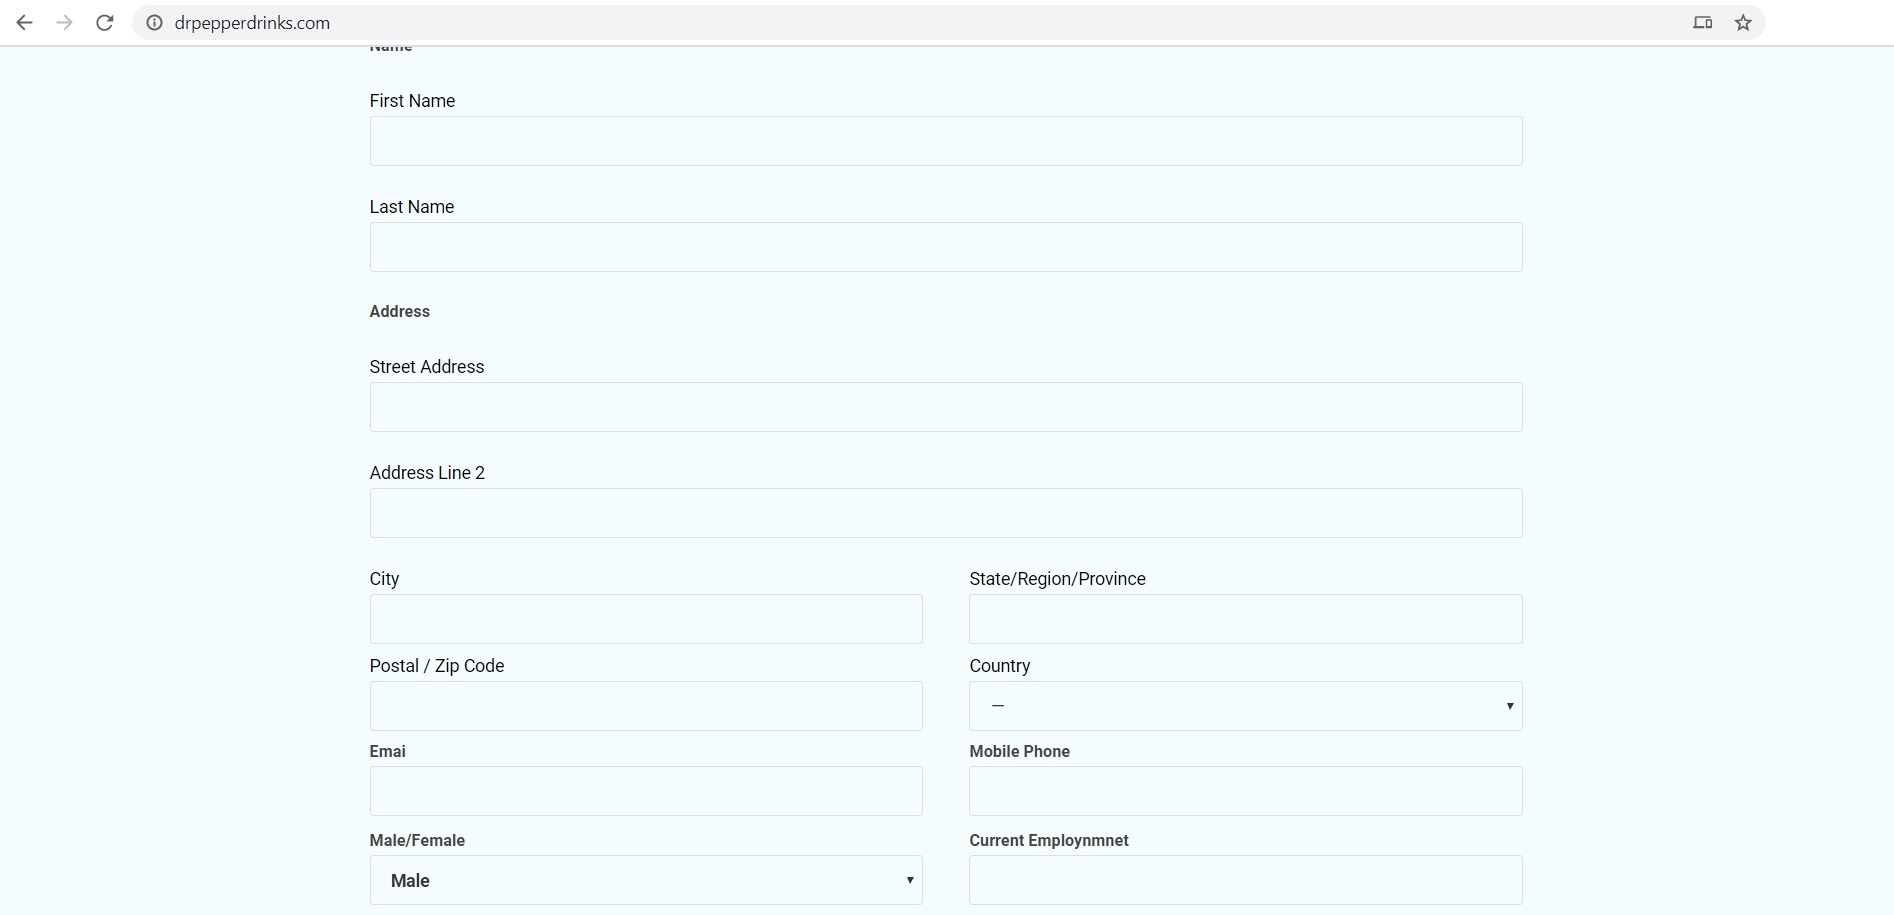Click the Current Employnmnet label

point(1049,841)
